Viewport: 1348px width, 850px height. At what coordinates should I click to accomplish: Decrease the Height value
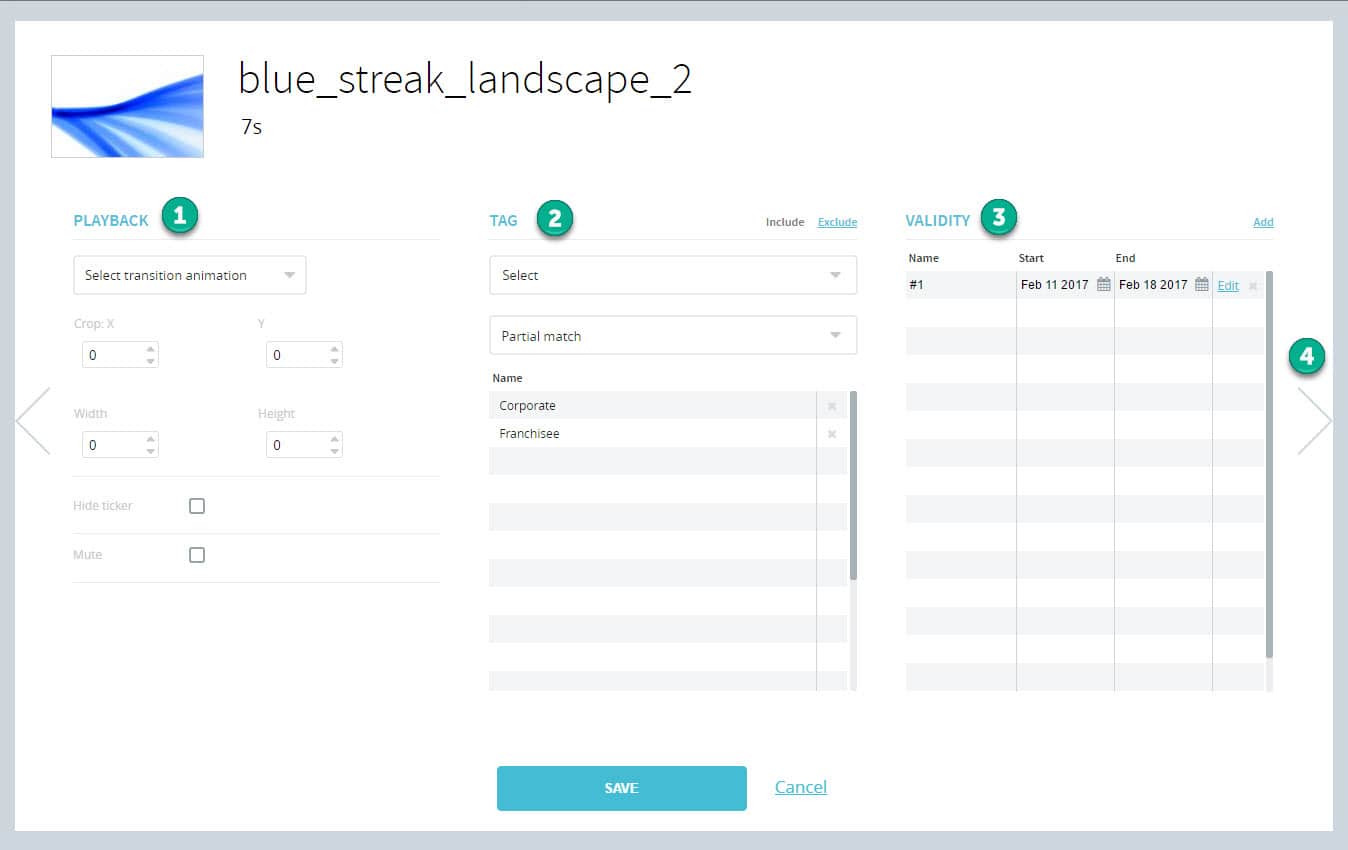point(334,451)
